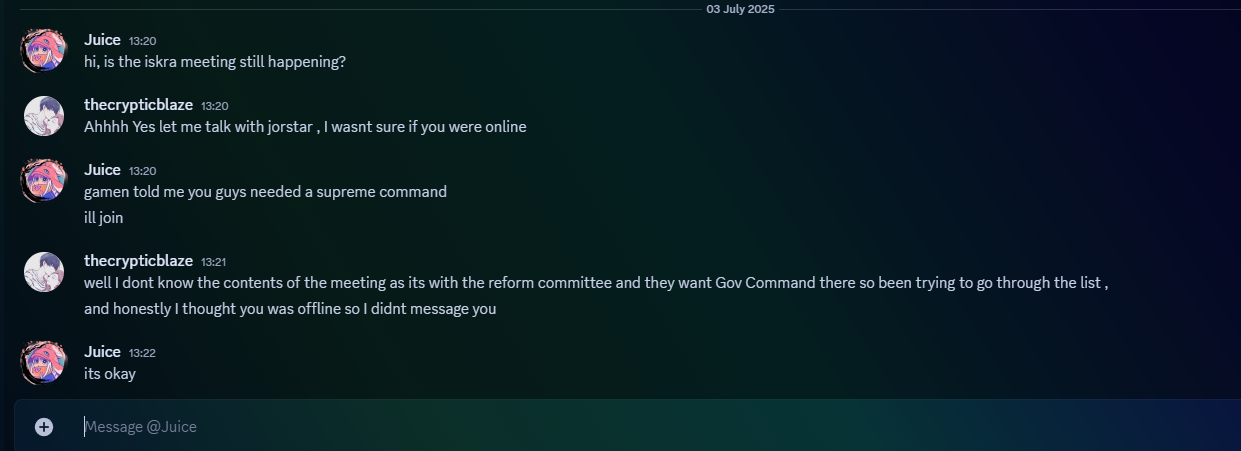This screenshot has width=1241, height=451.
Task: Click the thecrypticblaze username on the reform committee message
Action: (x=138, y=260)
